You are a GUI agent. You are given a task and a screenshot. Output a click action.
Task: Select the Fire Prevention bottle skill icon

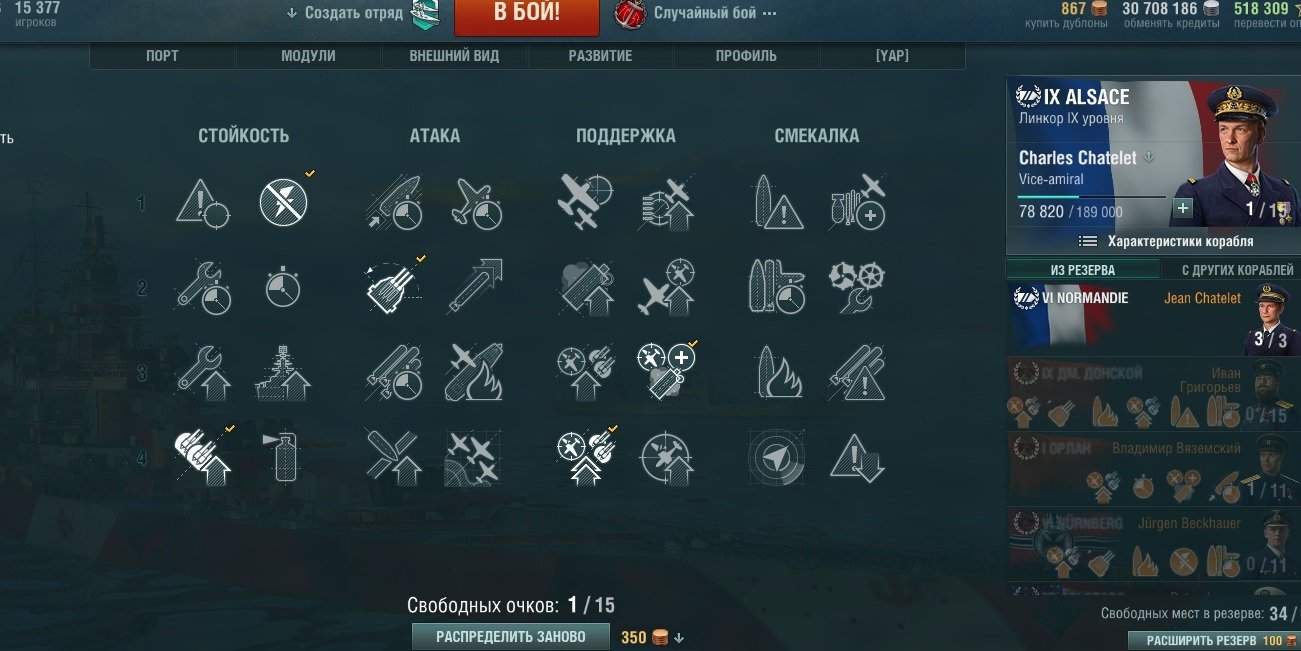tap(285, 458)
